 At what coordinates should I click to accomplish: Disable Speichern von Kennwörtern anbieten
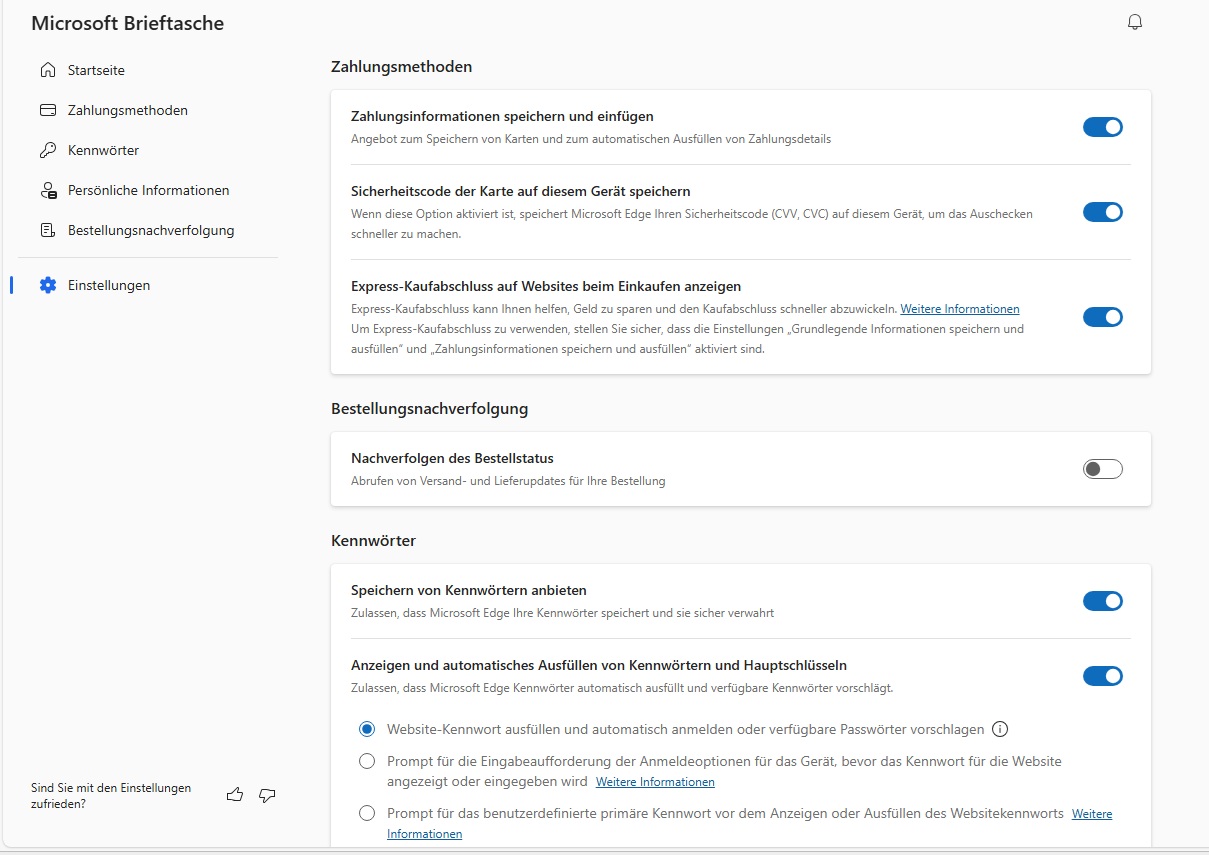tap(1102, 601)
